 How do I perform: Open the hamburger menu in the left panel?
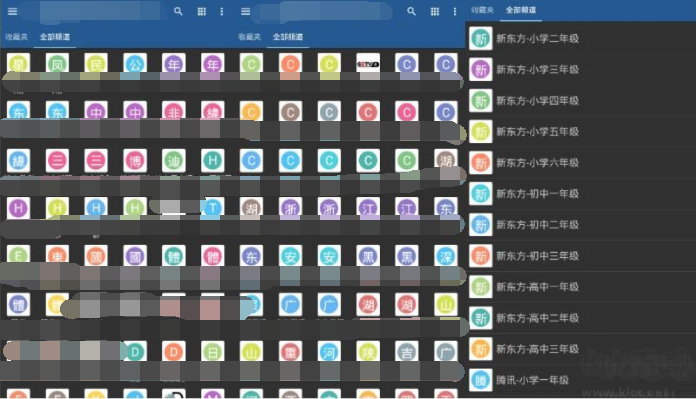pyautogui.click(x=12, y=12)
